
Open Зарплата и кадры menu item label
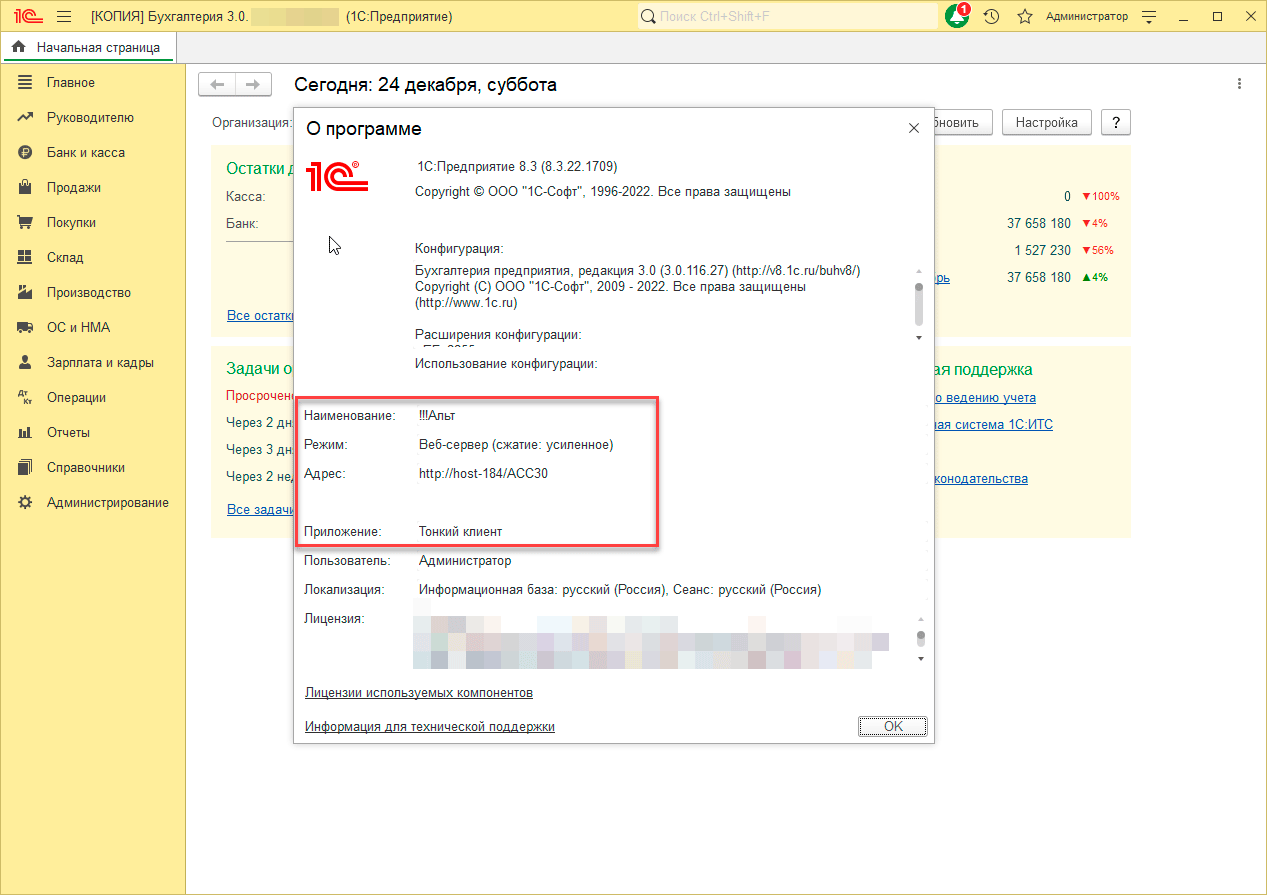100,363
